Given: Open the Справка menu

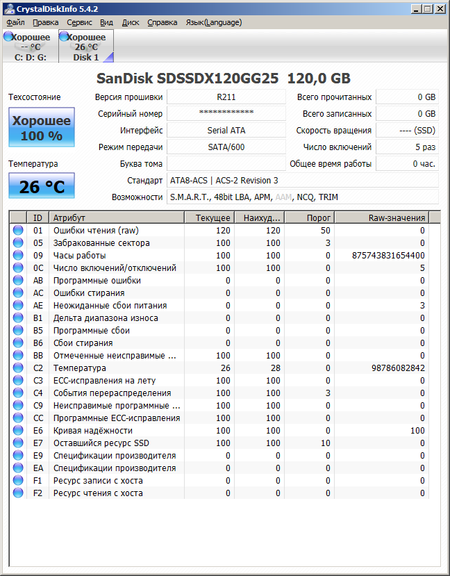Looking at the screenshot, I should (162, 22).
